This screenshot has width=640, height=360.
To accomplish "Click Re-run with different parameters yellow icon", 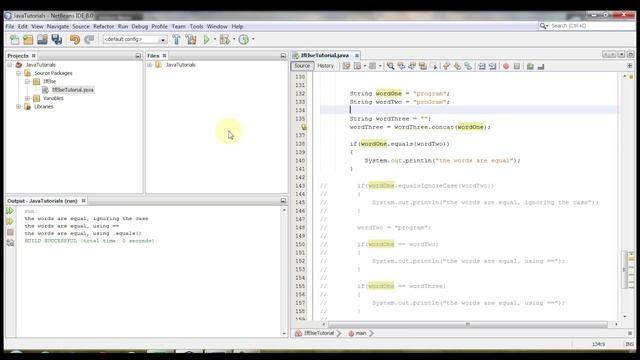I will pos(10,221).
